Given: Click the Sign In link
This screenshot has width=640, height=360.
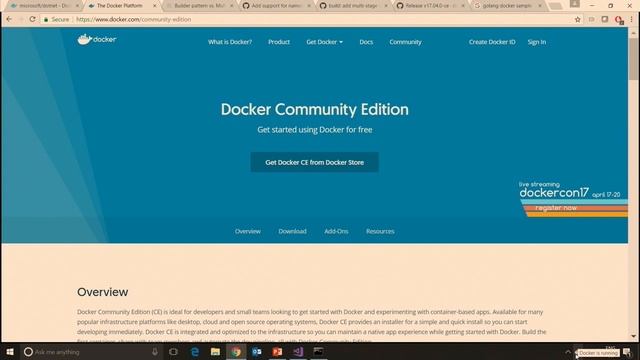Looking at the screenshot, I should tap(536, 42).
